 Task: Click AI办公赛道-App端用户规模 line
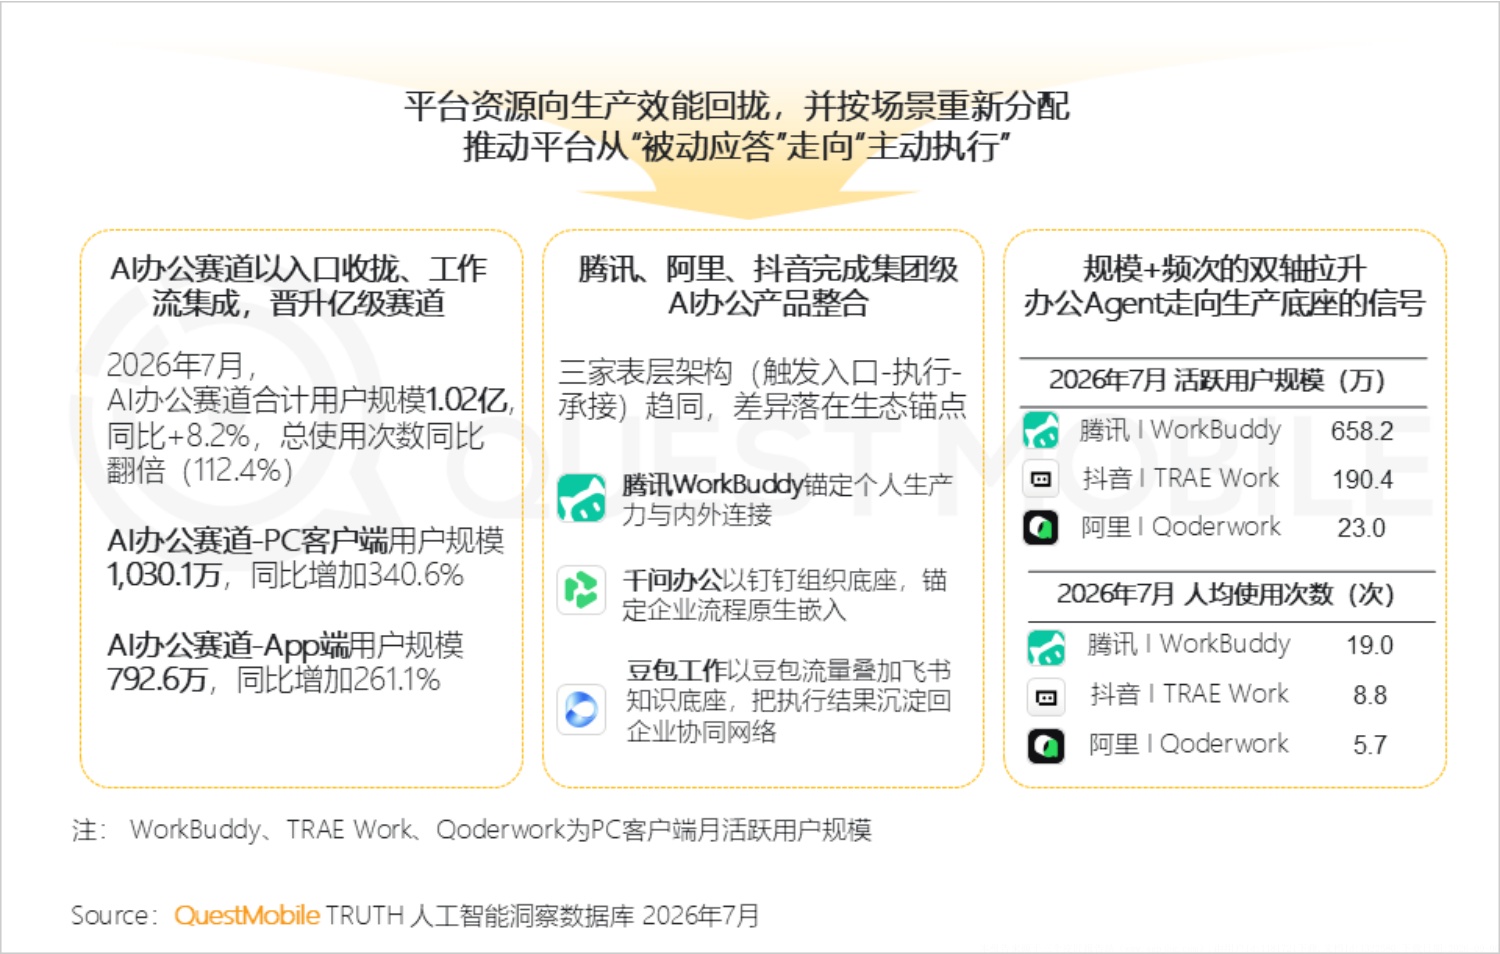coord(285,646)
